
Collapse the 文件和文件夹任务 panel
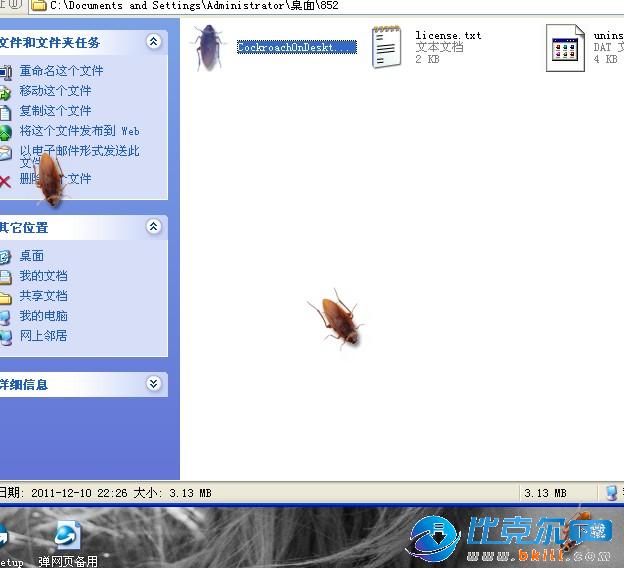tap(153, 42)
